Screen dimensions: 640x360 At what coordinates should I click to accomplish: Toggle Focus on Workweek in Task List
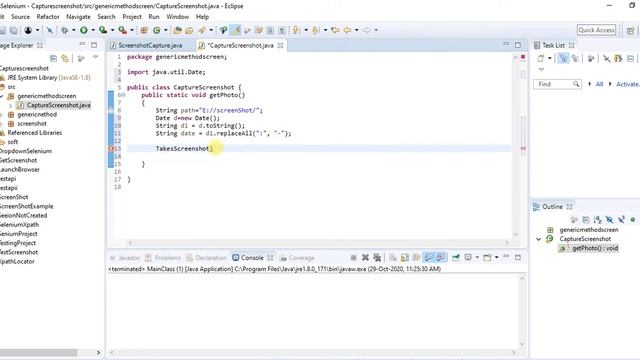[607, 59]
